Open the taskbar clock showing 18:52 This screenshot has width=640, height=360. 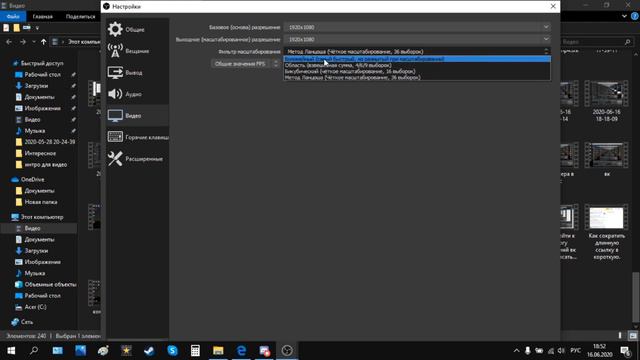pos(600,351)
